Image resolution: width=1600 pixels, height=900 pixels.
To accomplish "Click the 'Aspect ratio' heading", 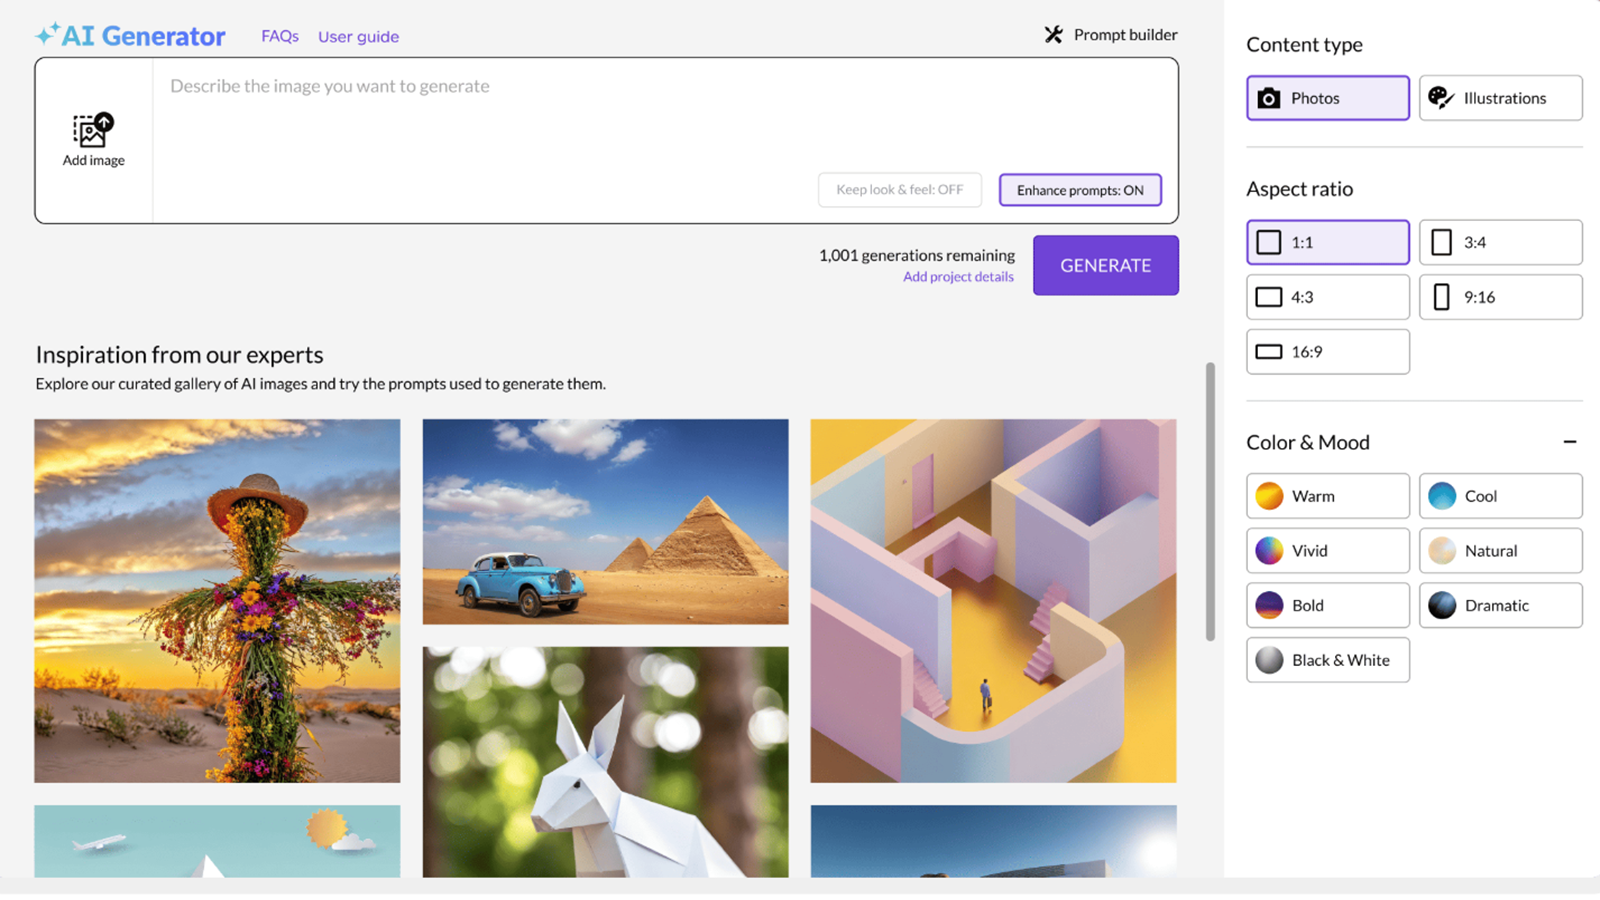I will click(1299, 189).
